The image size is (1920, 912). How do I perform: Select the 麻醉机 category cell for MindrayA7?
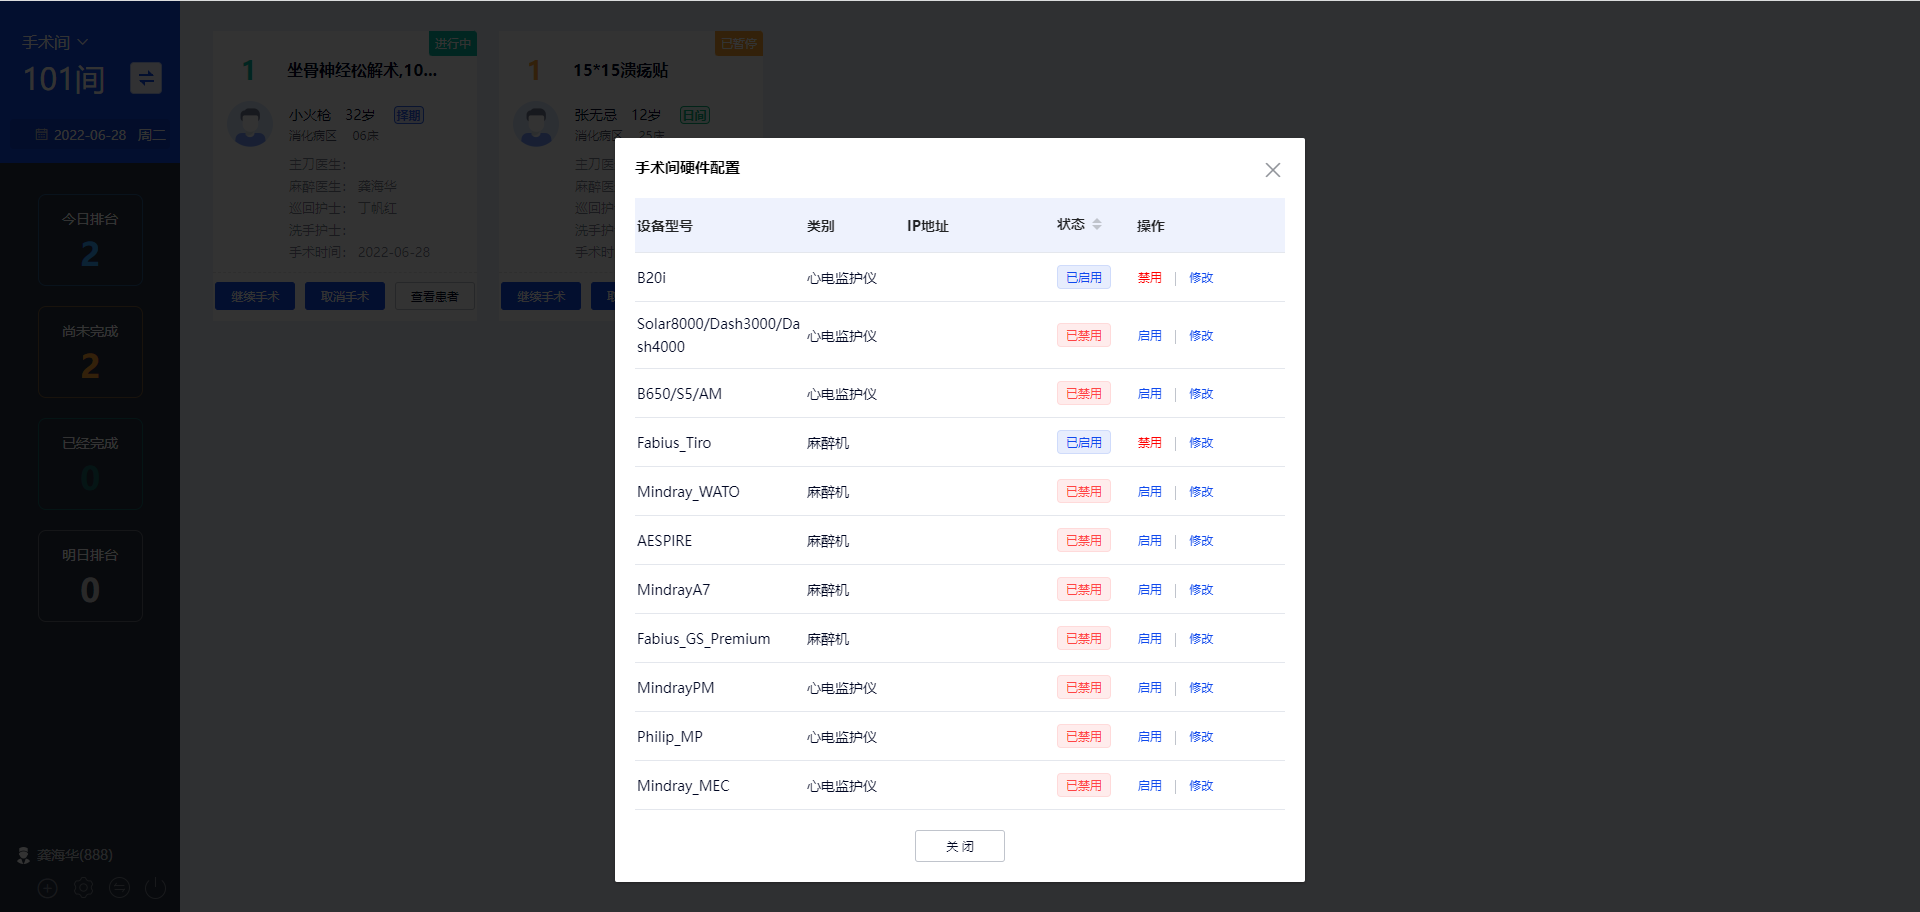(x=827, y=590)
